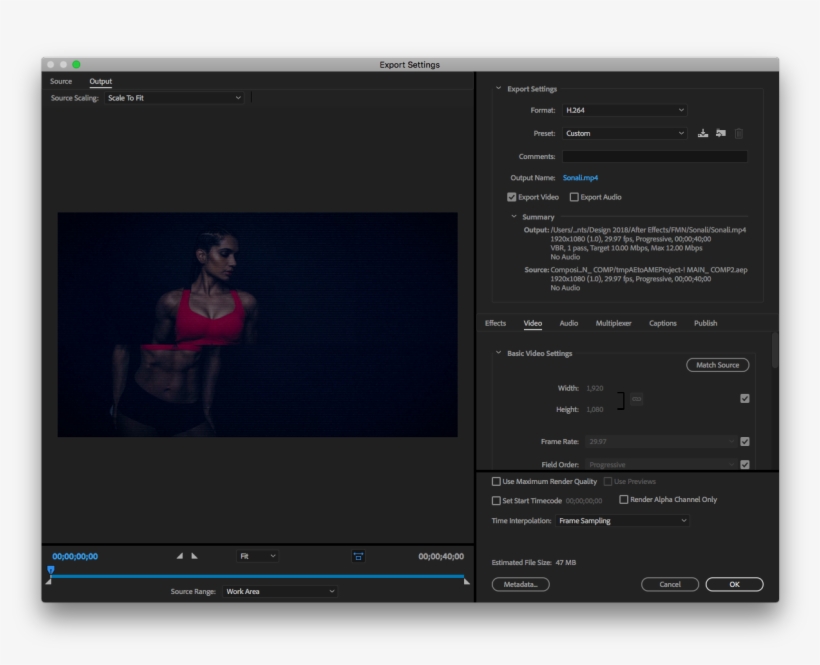Viewport: 820px width, 665px height.
Task: Open the Field Order dropdown
Action: click(661, 465)
